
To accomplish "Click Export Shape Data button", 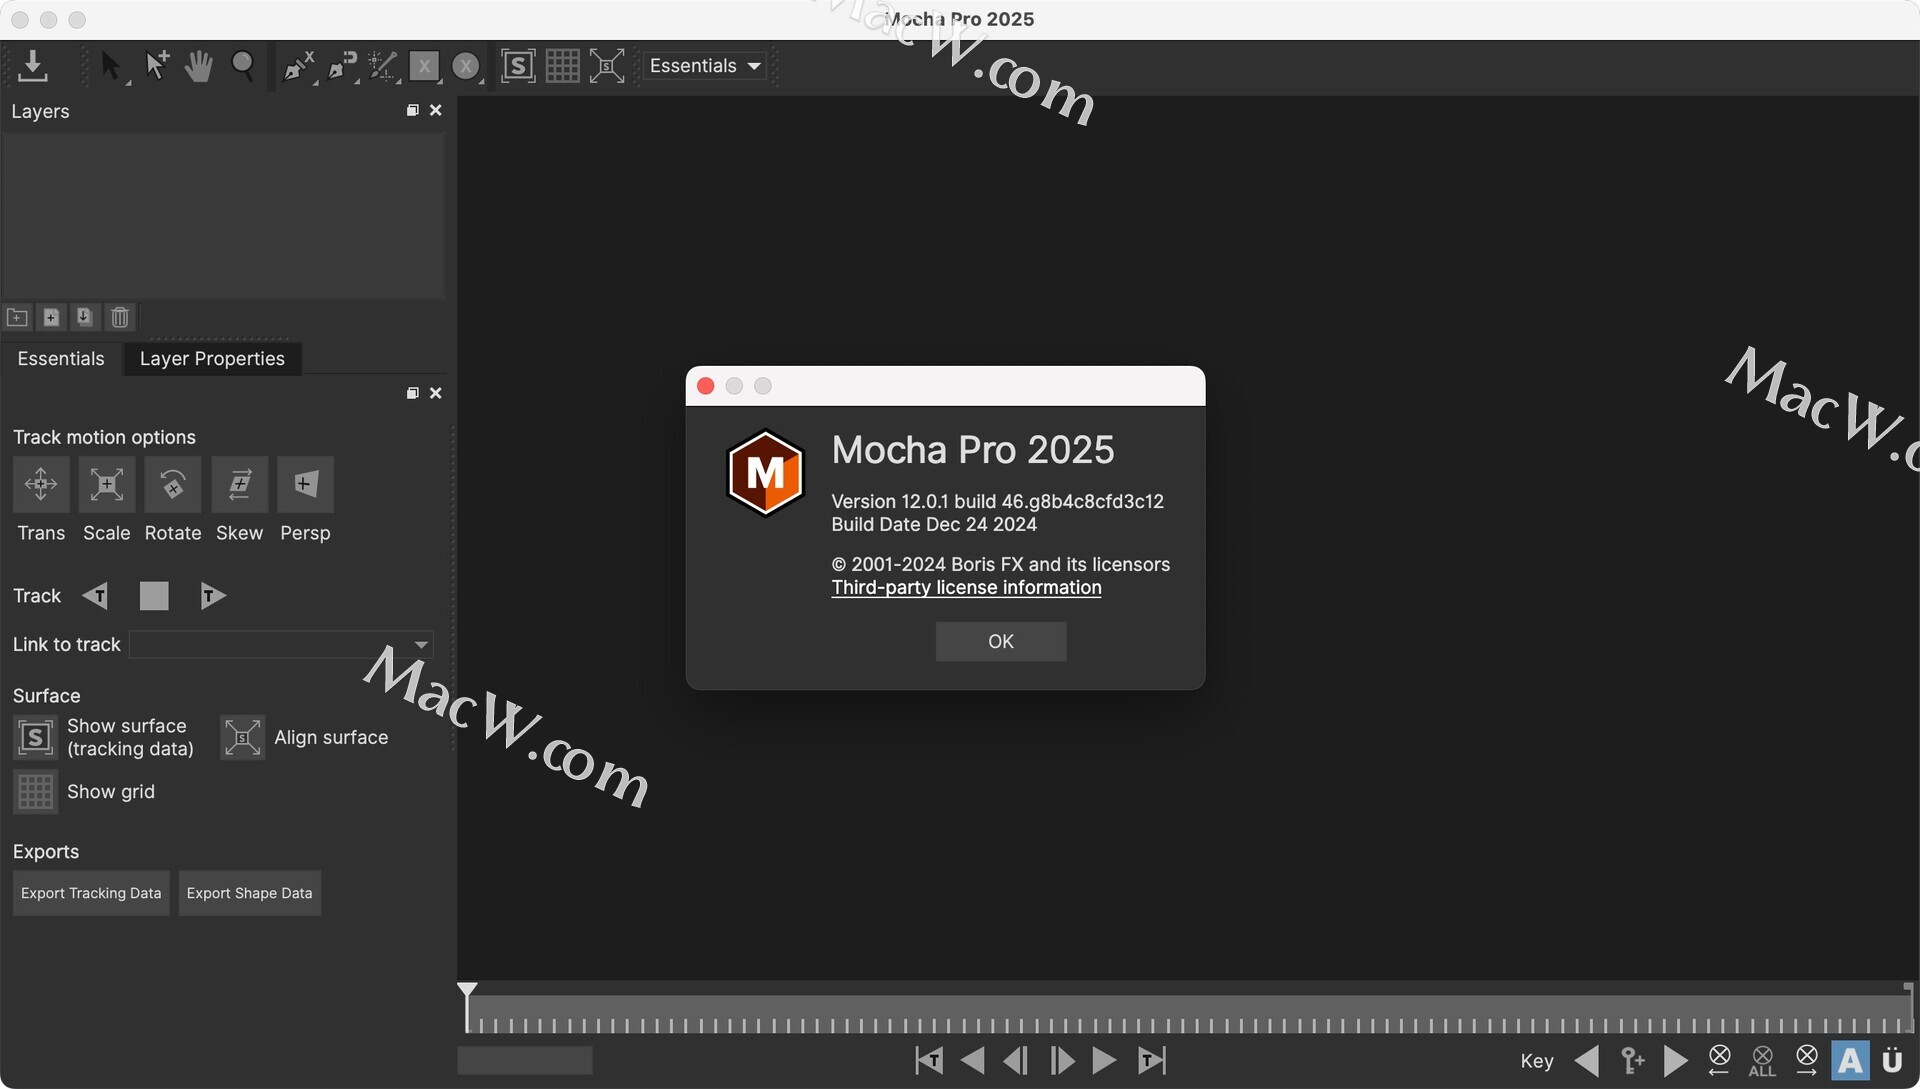I will click(x=249, y=893).
